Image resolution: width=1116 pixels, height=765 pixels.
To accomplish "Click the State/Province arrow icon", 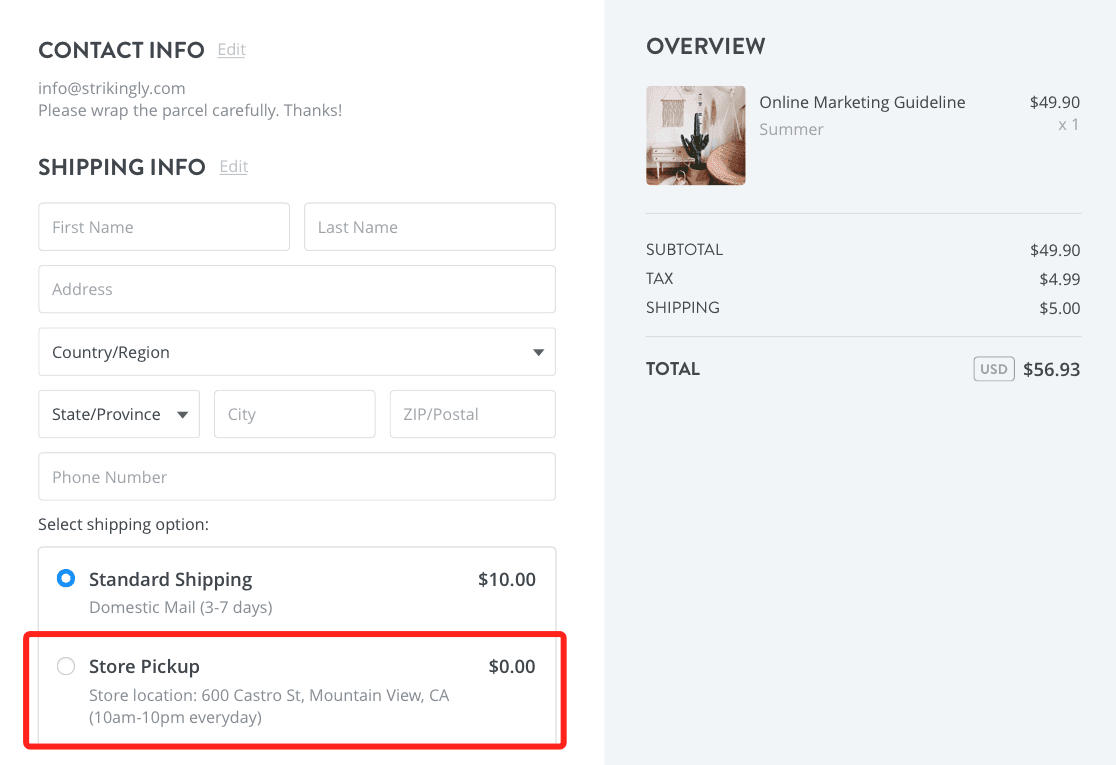I will 183,415.
